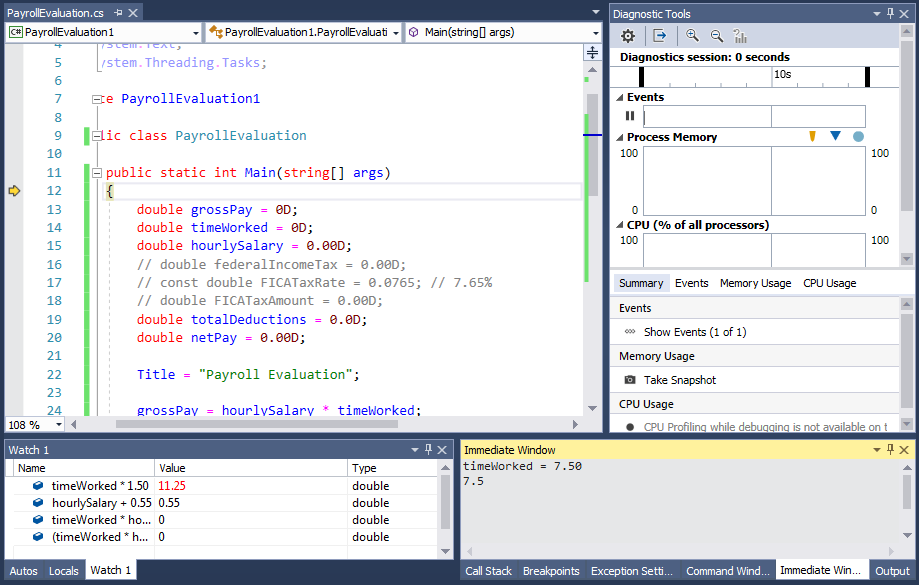The height and width of the screenshot is (585, 919).
Task: Switch to the Summary tab
Action: tap(641, 283)
